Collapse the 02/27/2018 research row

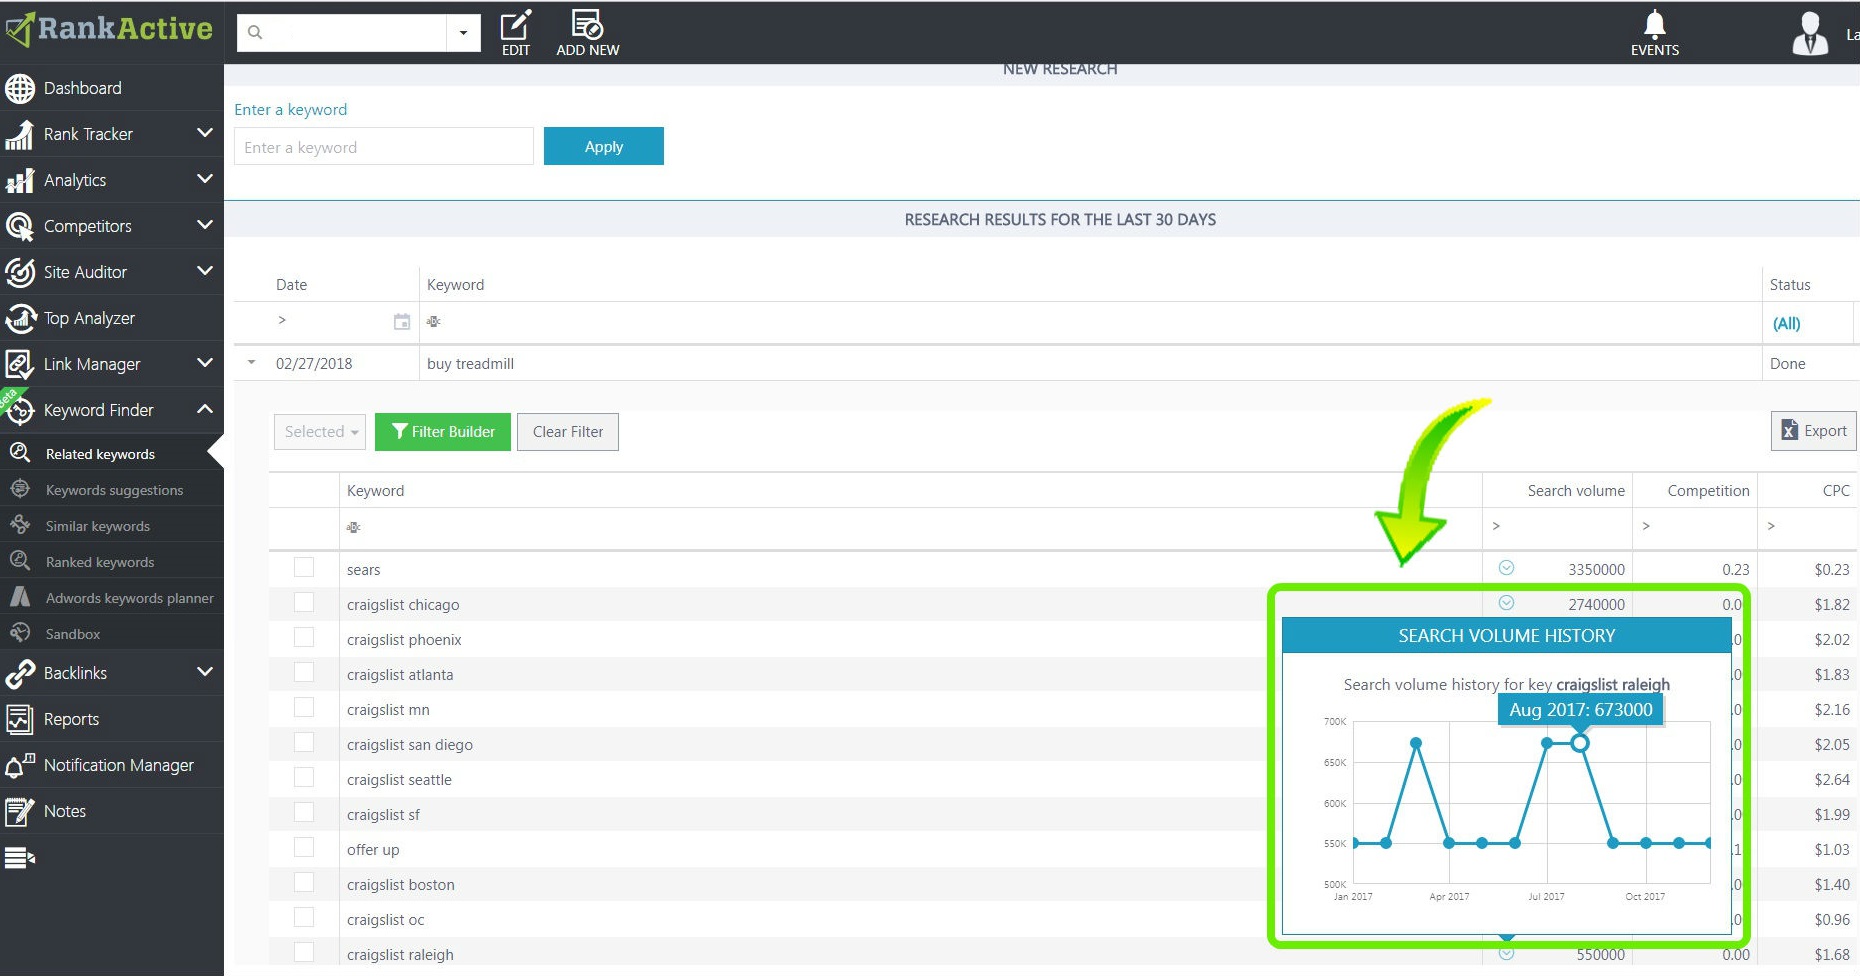click(x=251, y=363)
